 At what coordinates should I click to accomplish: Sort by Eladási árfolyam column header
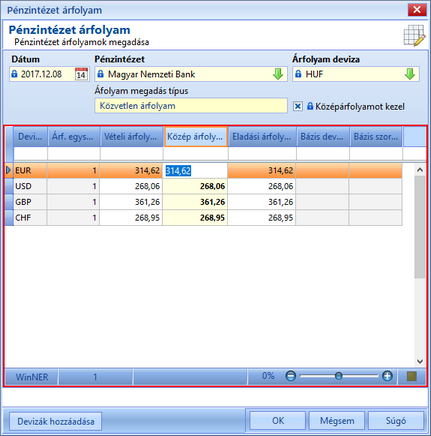click(x=262, y=137)
